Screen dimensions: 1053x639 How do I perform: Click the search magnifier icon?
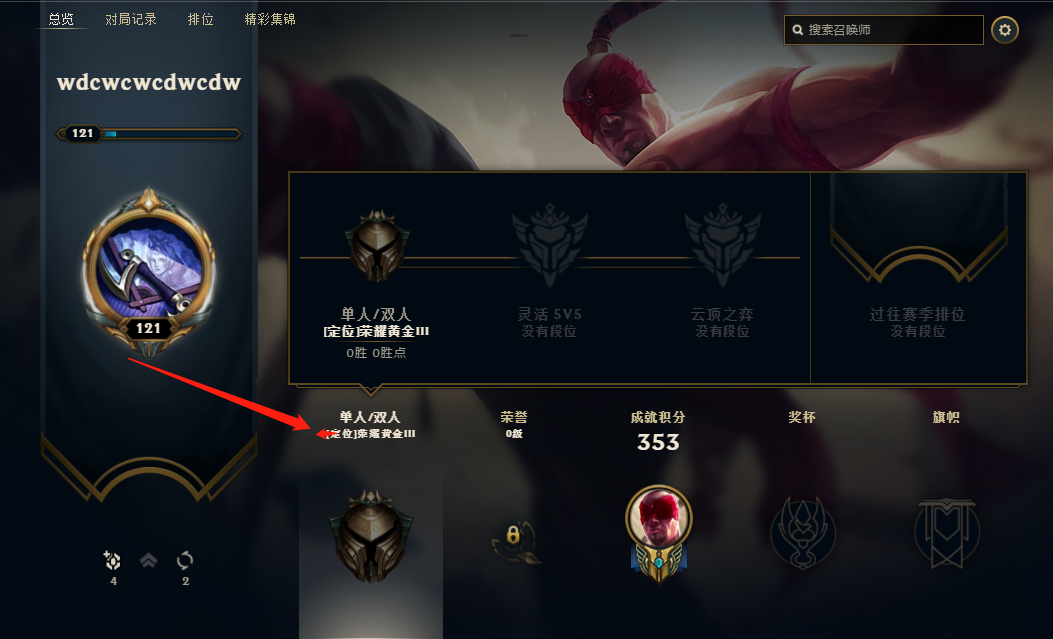pyautogui.click(x=797, y=30)
